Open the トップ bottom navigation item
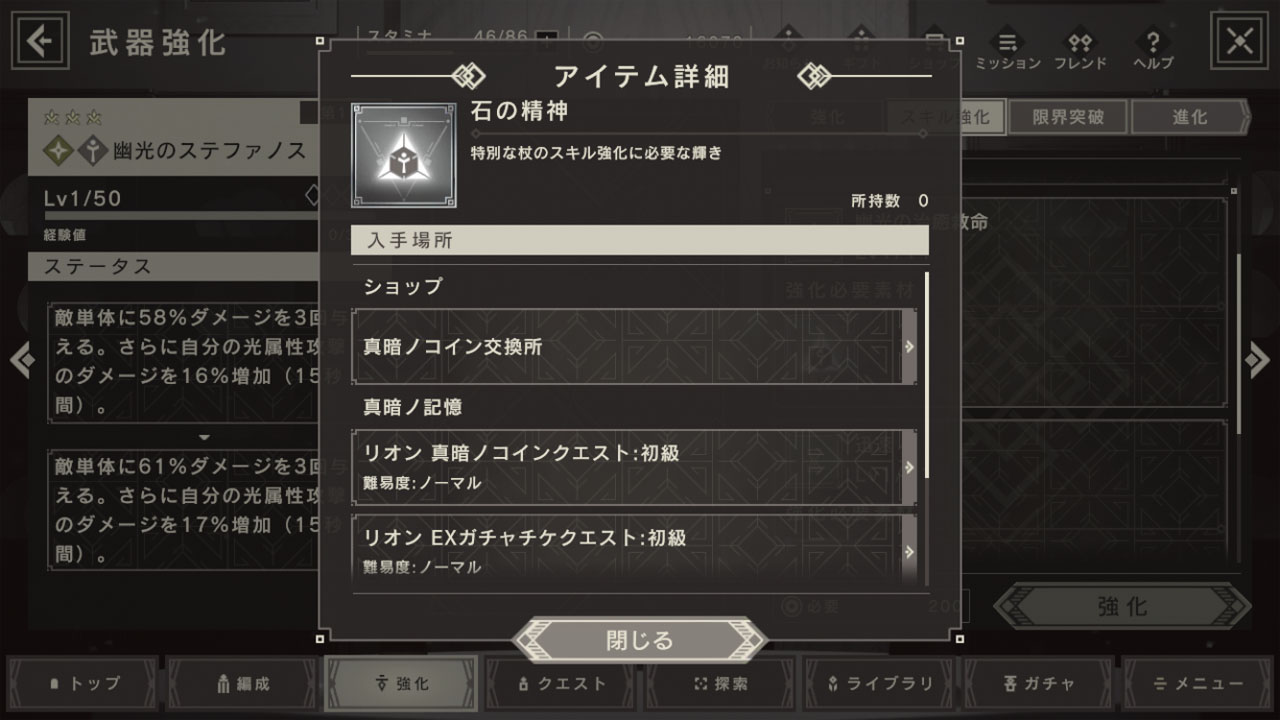 pos(84,684)
